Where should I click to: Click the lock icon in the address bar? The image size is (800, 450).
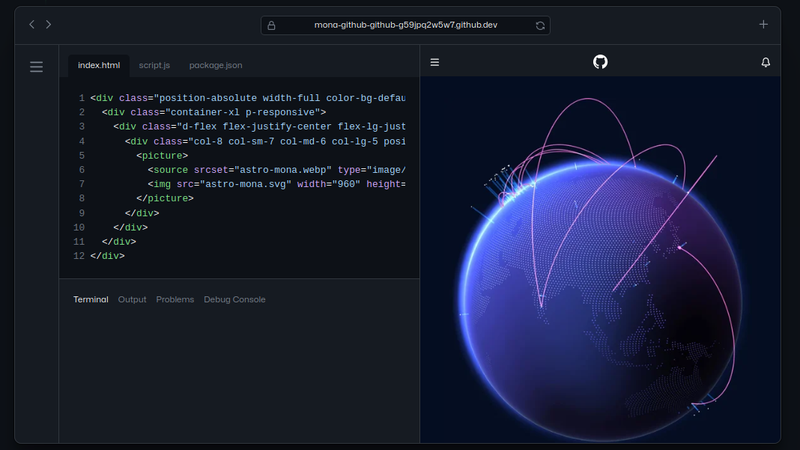(x=271, y=26)
